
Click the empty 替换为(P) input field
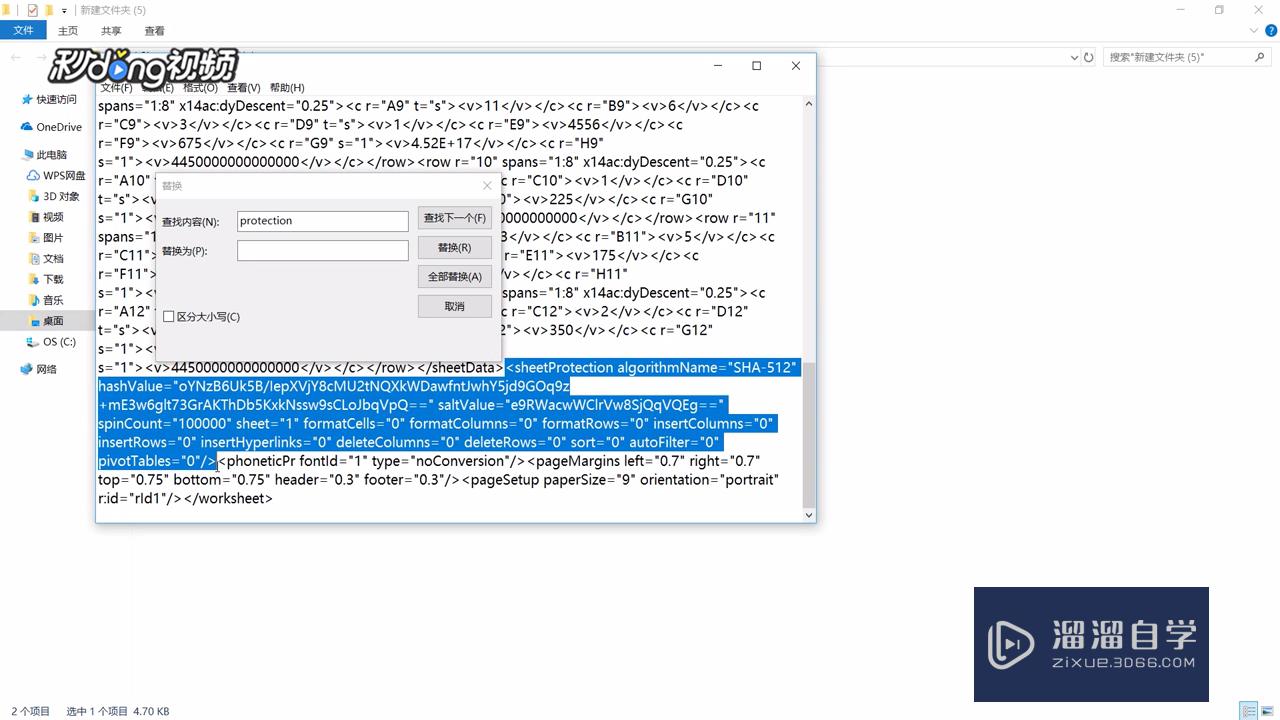pyautogui.click(x=323, y=251)
